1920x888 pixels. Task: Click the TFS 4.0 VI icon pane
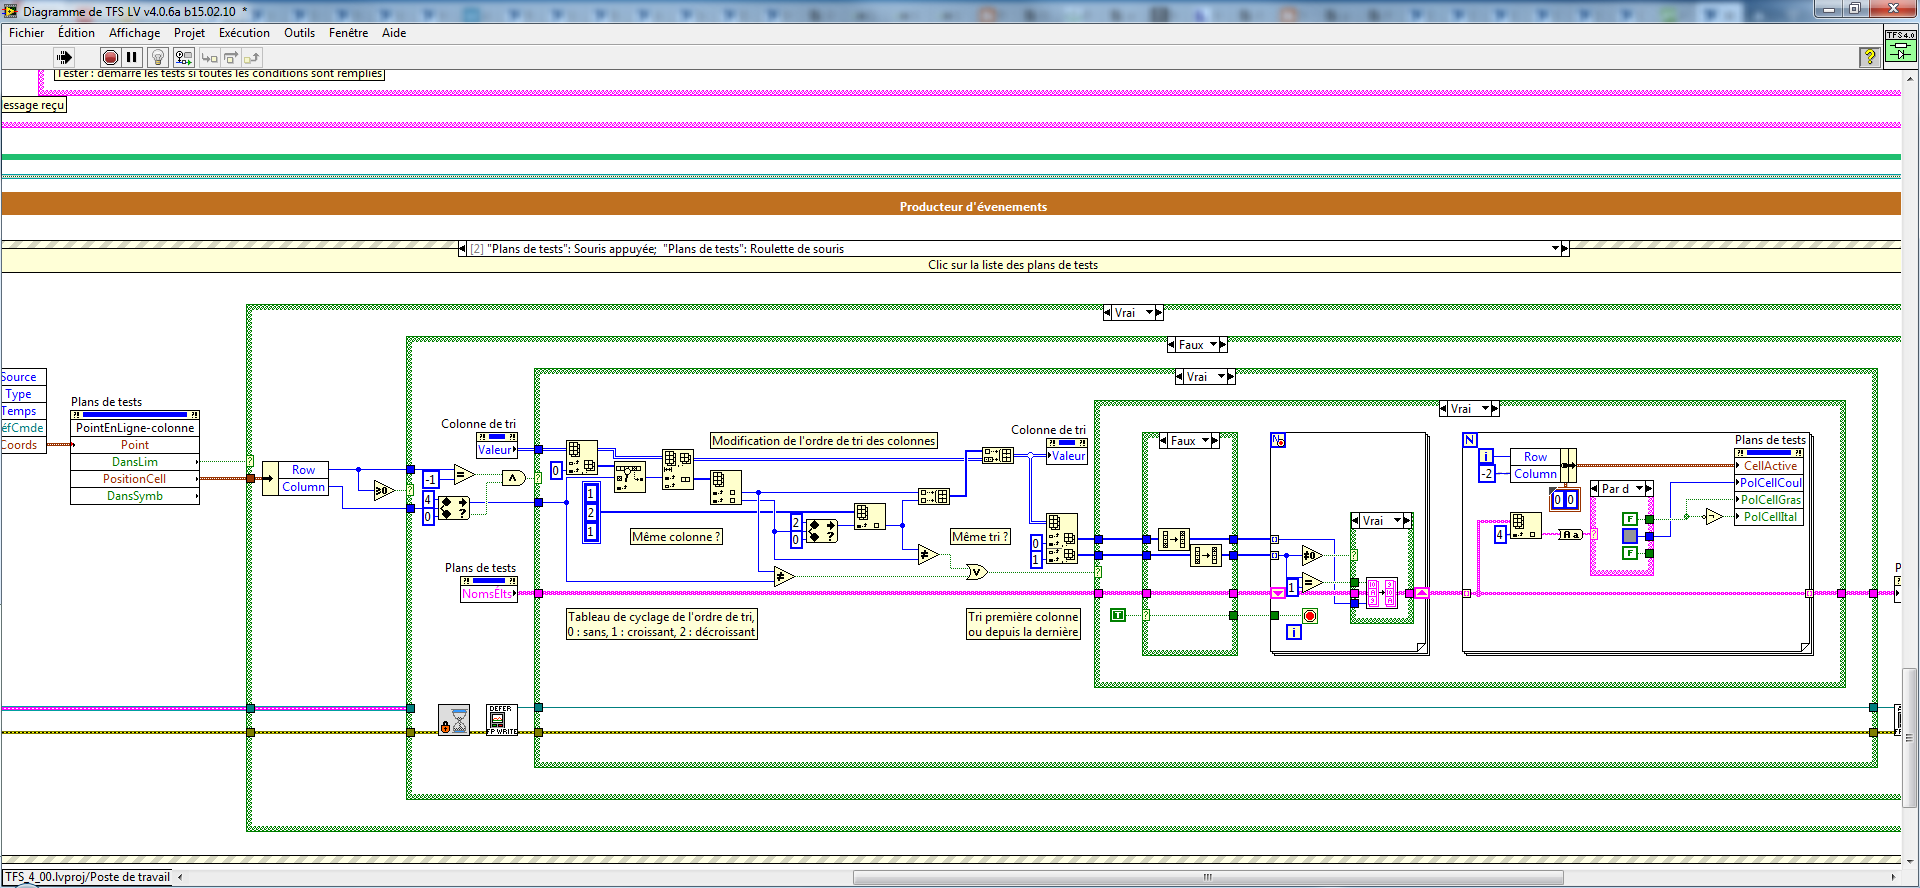1900,47
